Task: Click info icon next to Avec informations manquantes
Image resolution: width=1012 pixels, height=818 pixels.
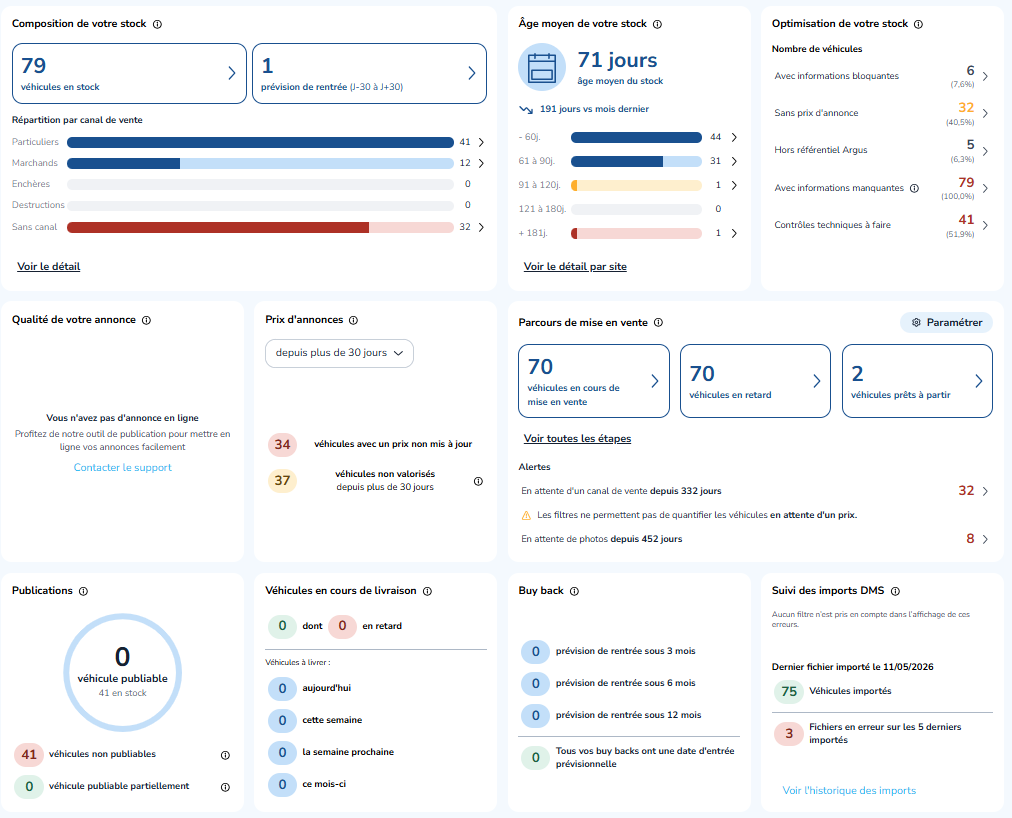Action: [914, 189]
